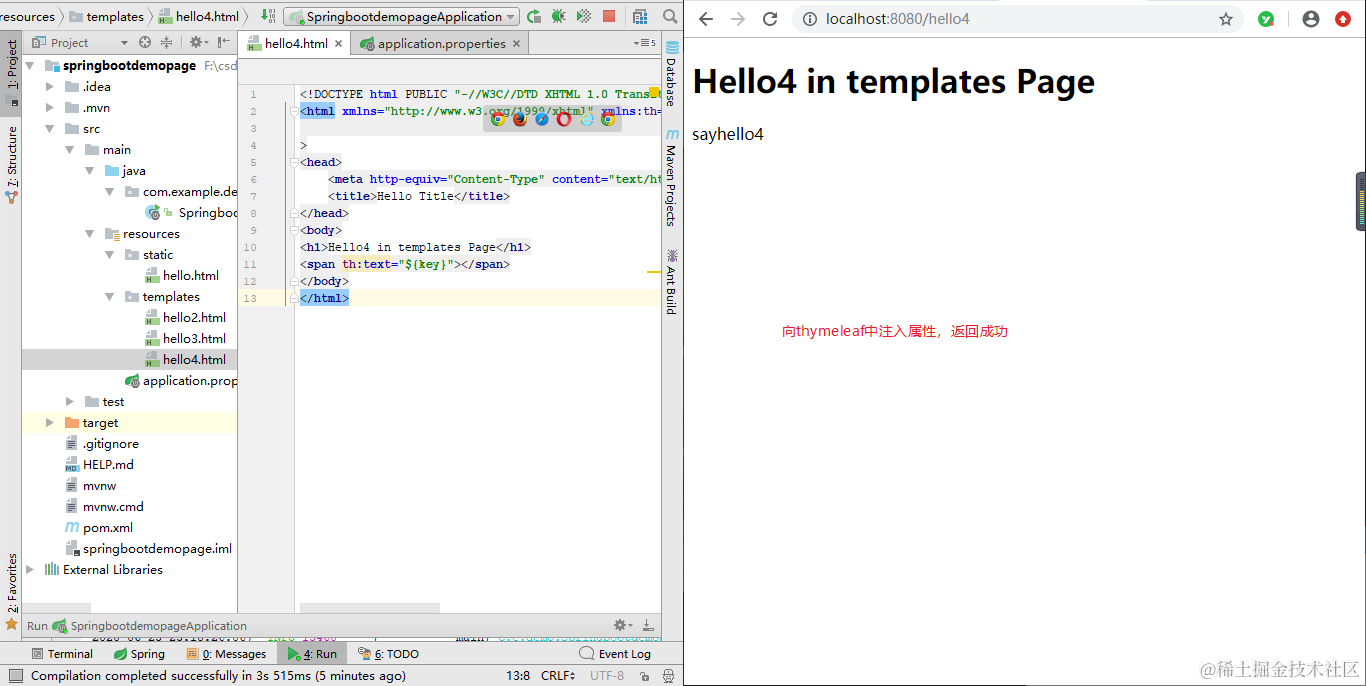Open Ant Build side tool window
Screen dimensions: 1366x686
pos(671,281)
